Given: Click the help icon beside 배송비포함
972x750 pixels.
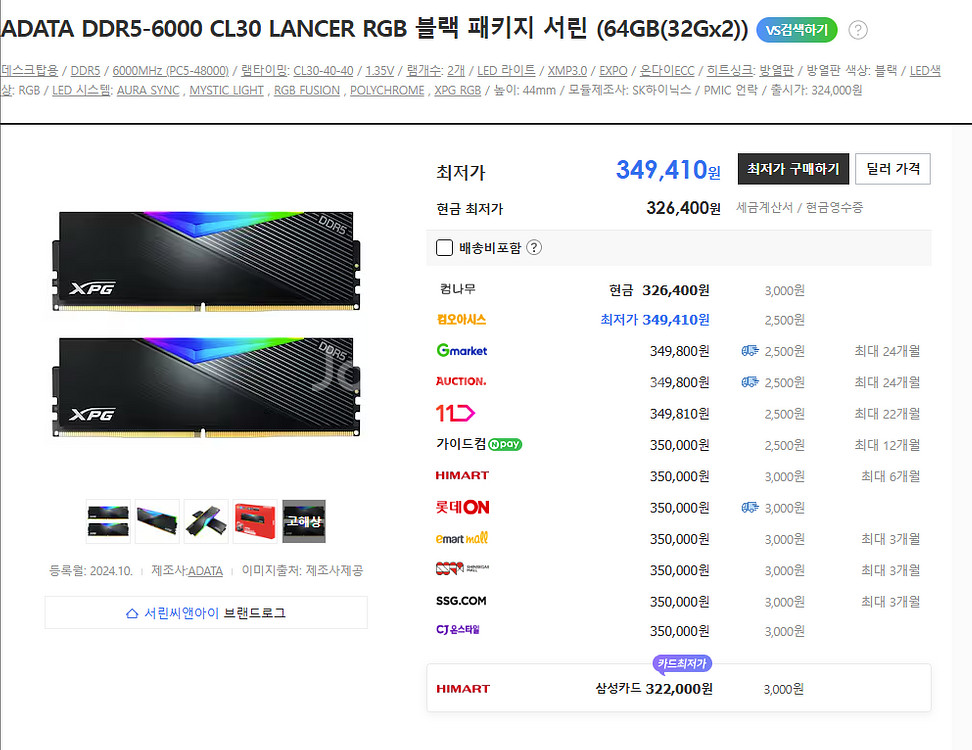Looking at the screenshot, I should coord(534,247).
